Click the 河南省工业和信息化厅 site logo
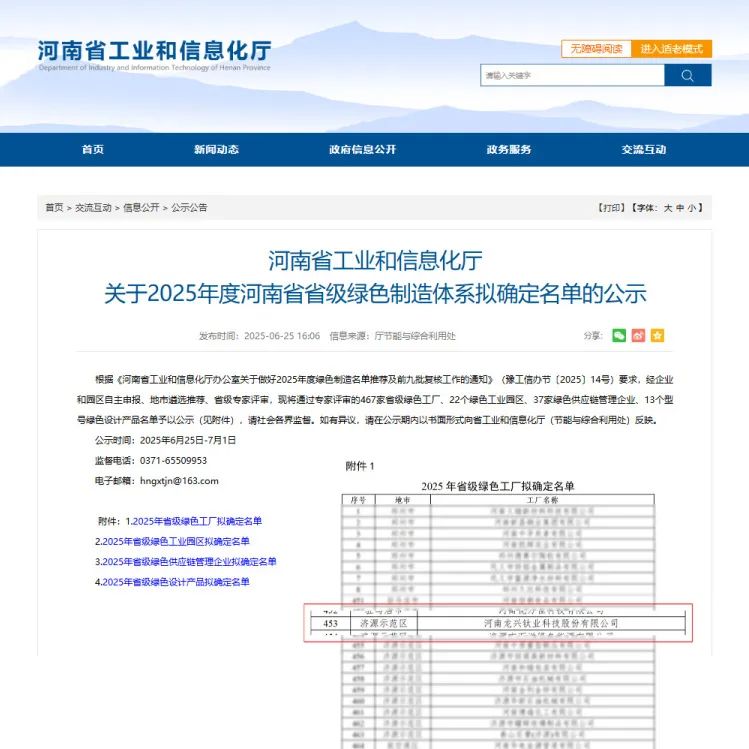Viewport: 749px width, 749px height. pos(154,55)
